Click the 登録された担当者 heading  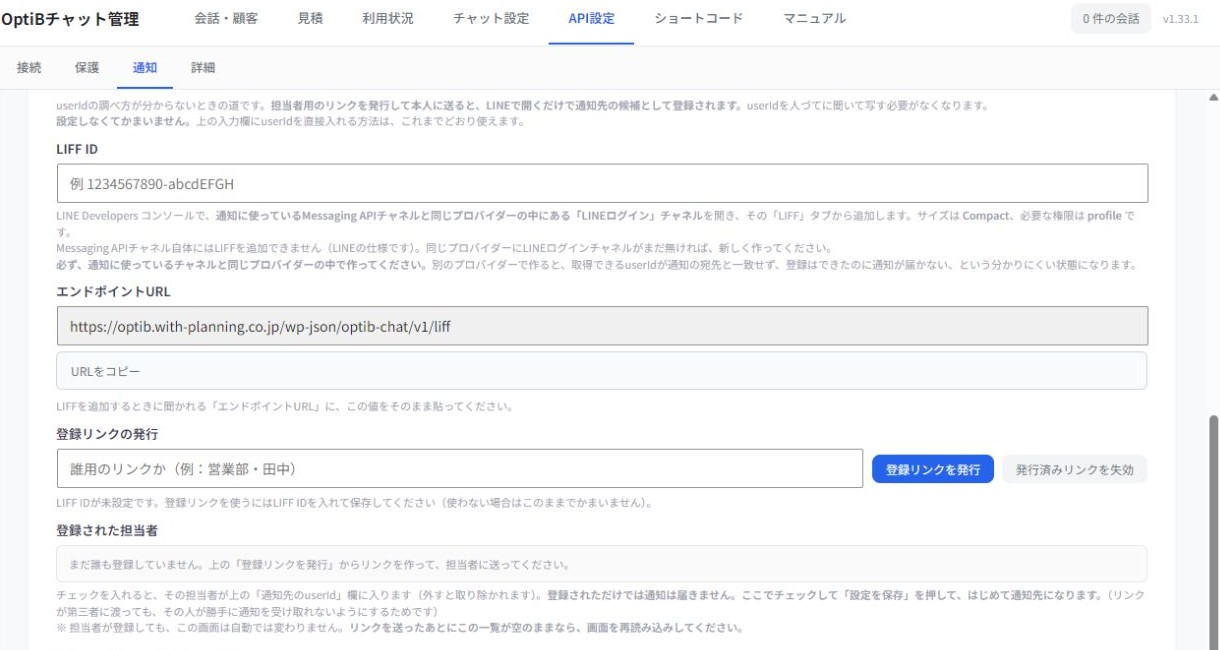click(107, 530)
